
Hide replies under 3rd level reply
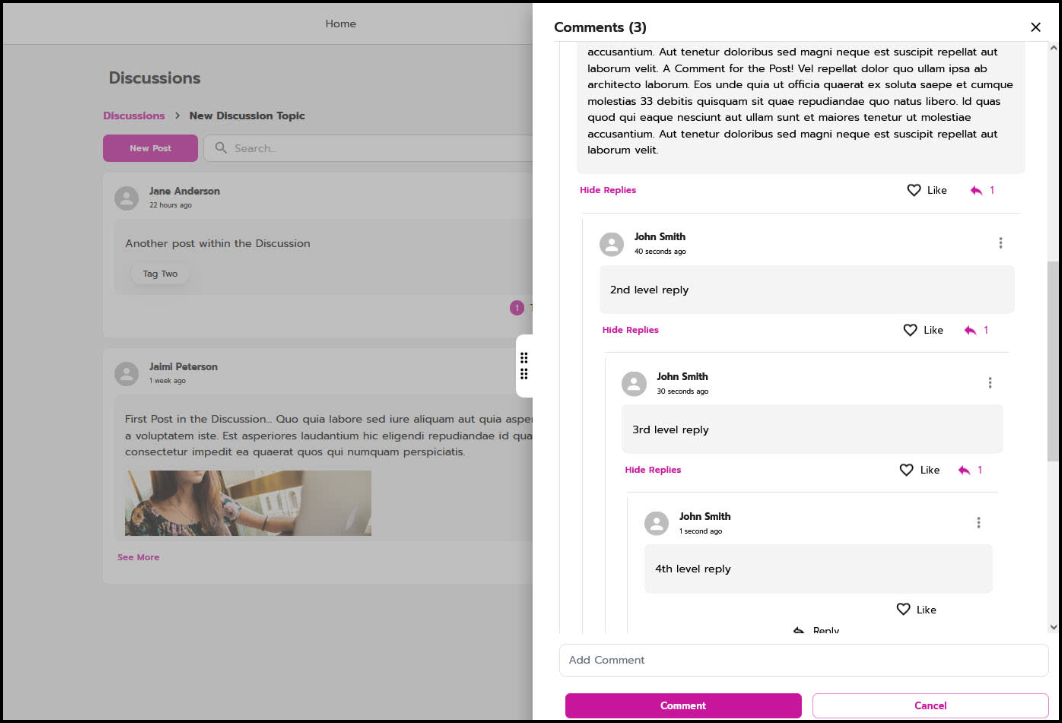[653, 470]
